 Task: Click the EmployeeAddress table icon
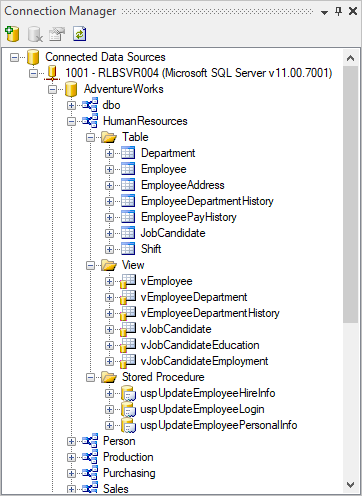point(128,185)
